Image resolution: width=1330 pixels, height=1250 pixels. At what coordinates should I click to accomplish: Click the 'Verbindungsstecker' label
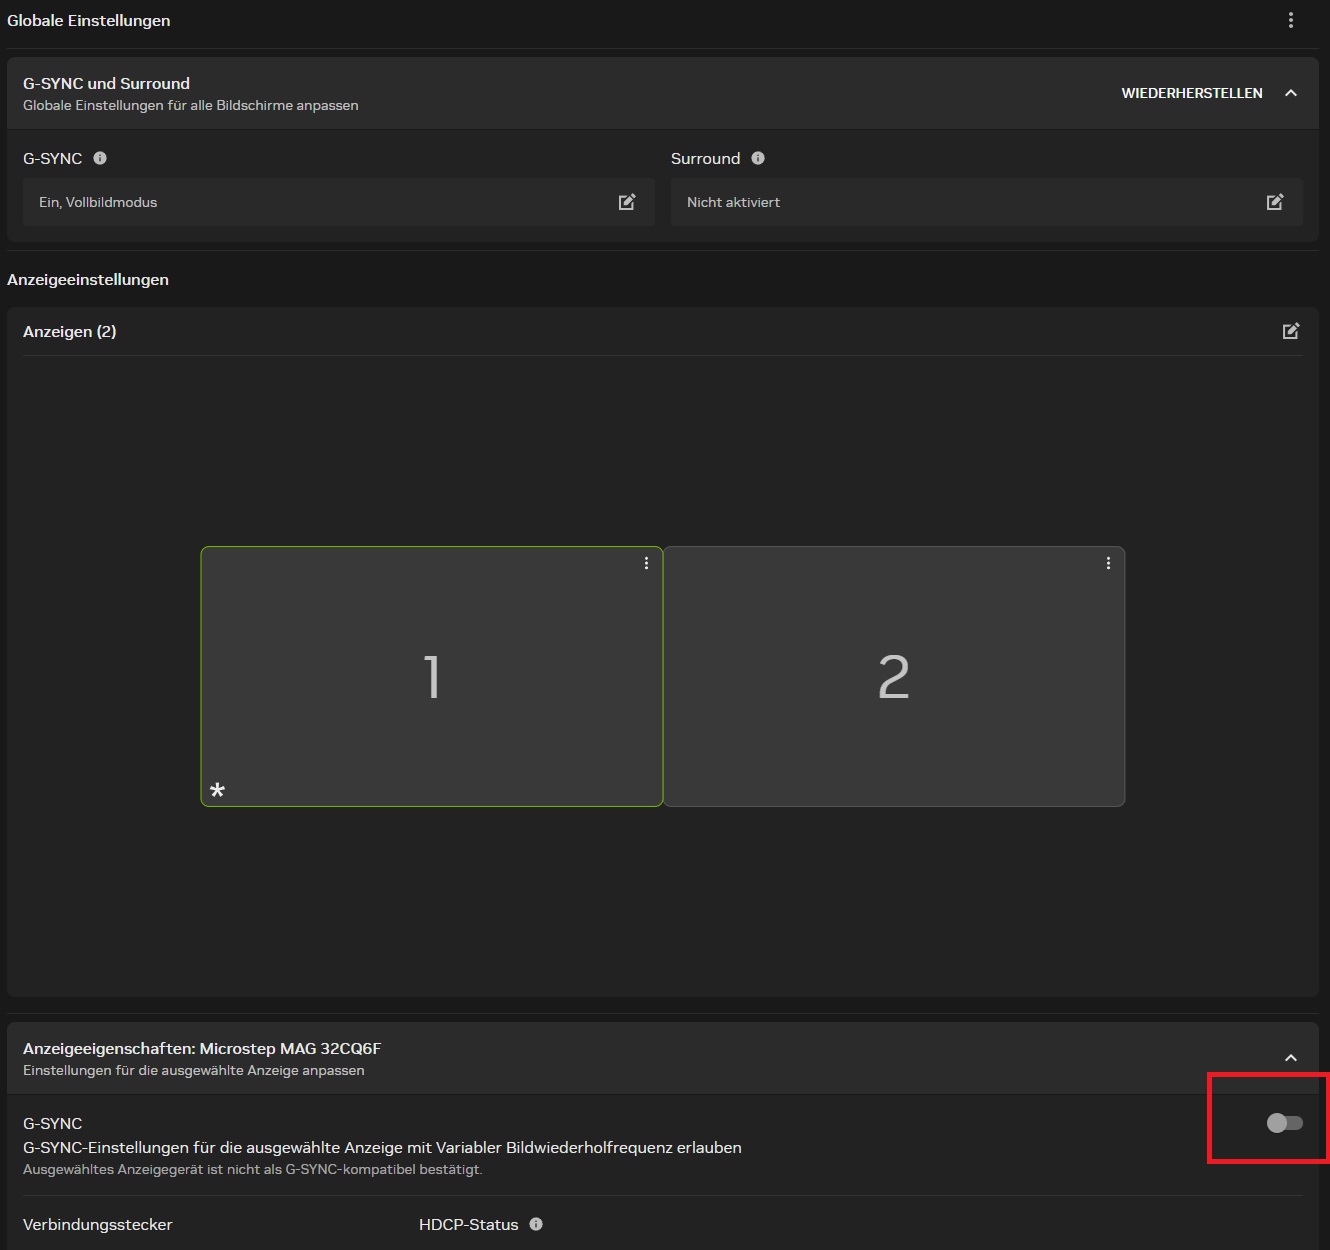pos(98,1224)
